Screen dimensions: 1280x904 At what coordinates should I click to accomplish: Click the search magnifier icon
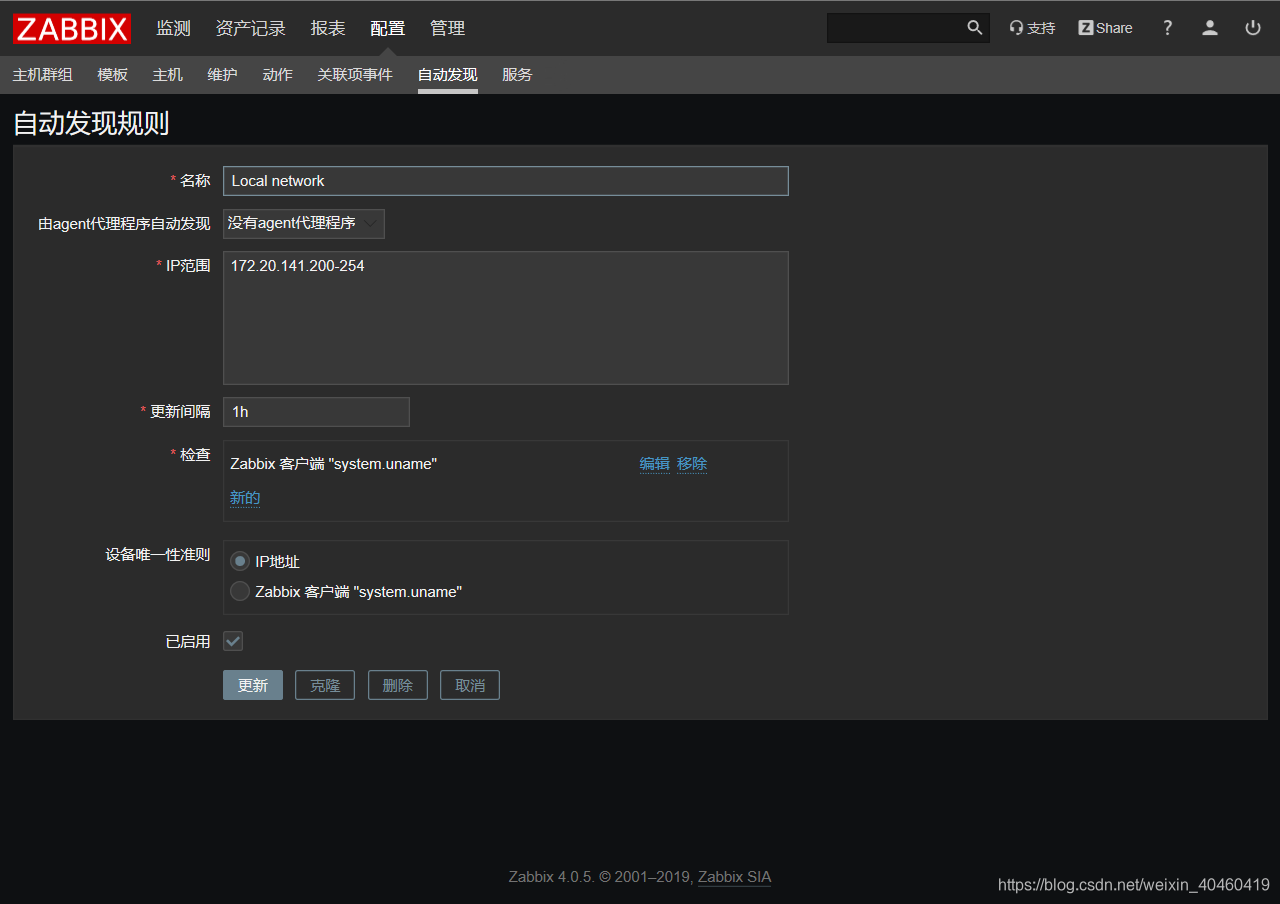point(975,28)
